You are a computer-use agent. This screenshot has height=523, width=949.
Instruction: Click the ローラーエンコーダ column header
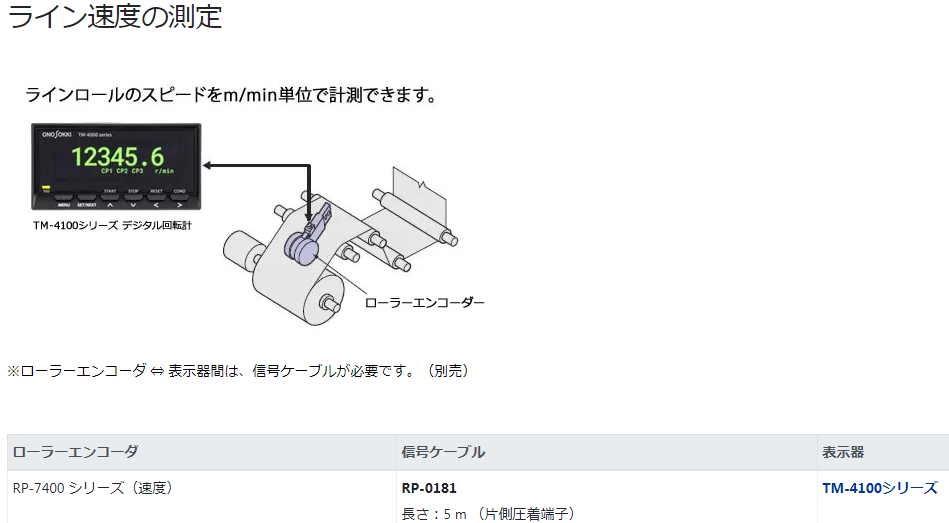tap(75, 452)
